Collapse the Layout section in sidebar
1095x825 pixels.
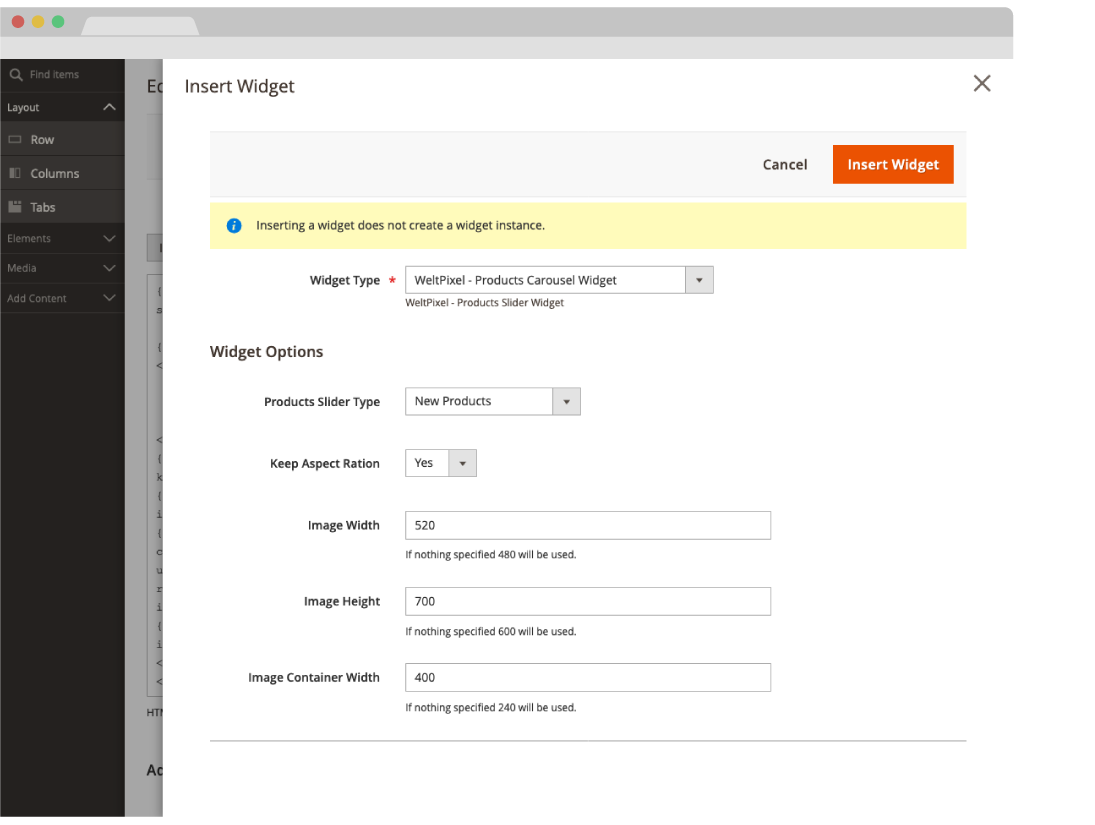pos(109,107)
